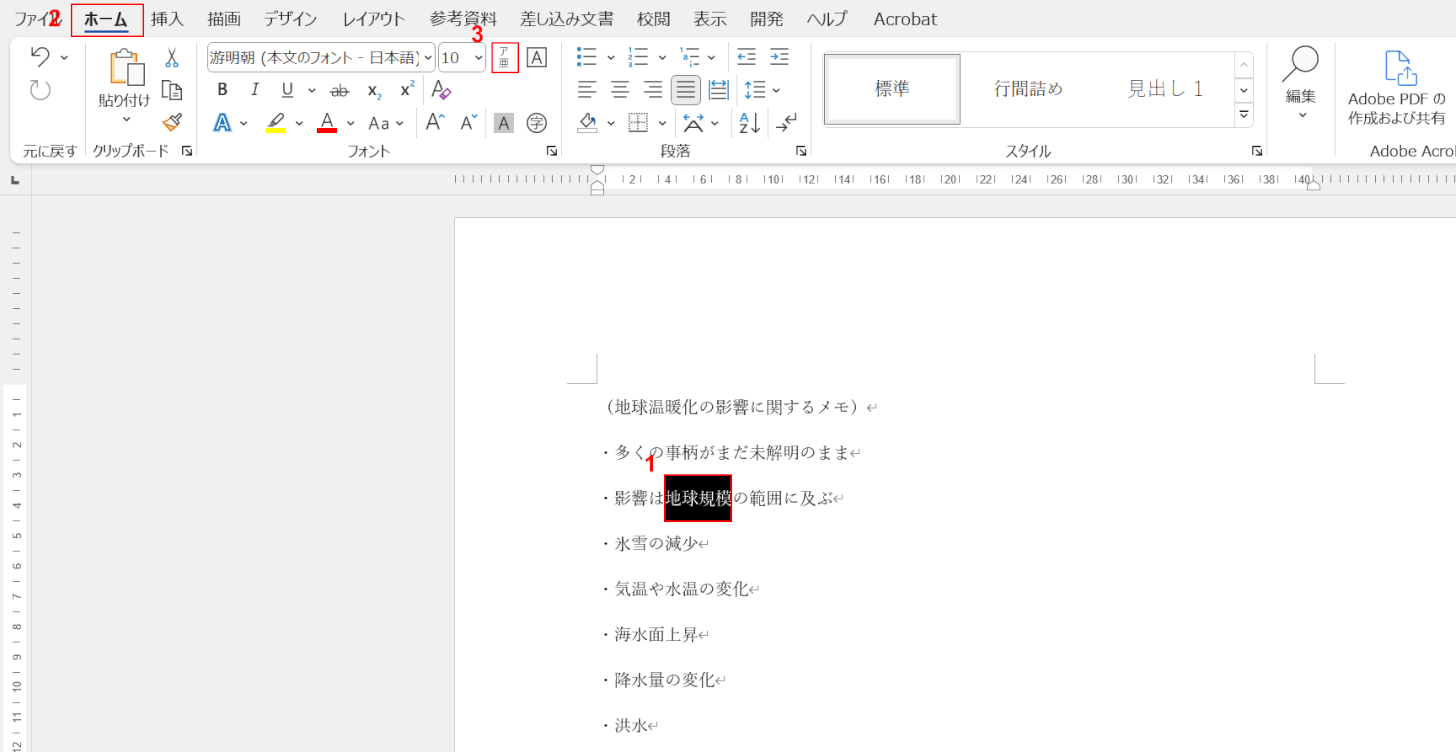
Task: Expand the Styles gallery more button
Action: [1244, 114]
